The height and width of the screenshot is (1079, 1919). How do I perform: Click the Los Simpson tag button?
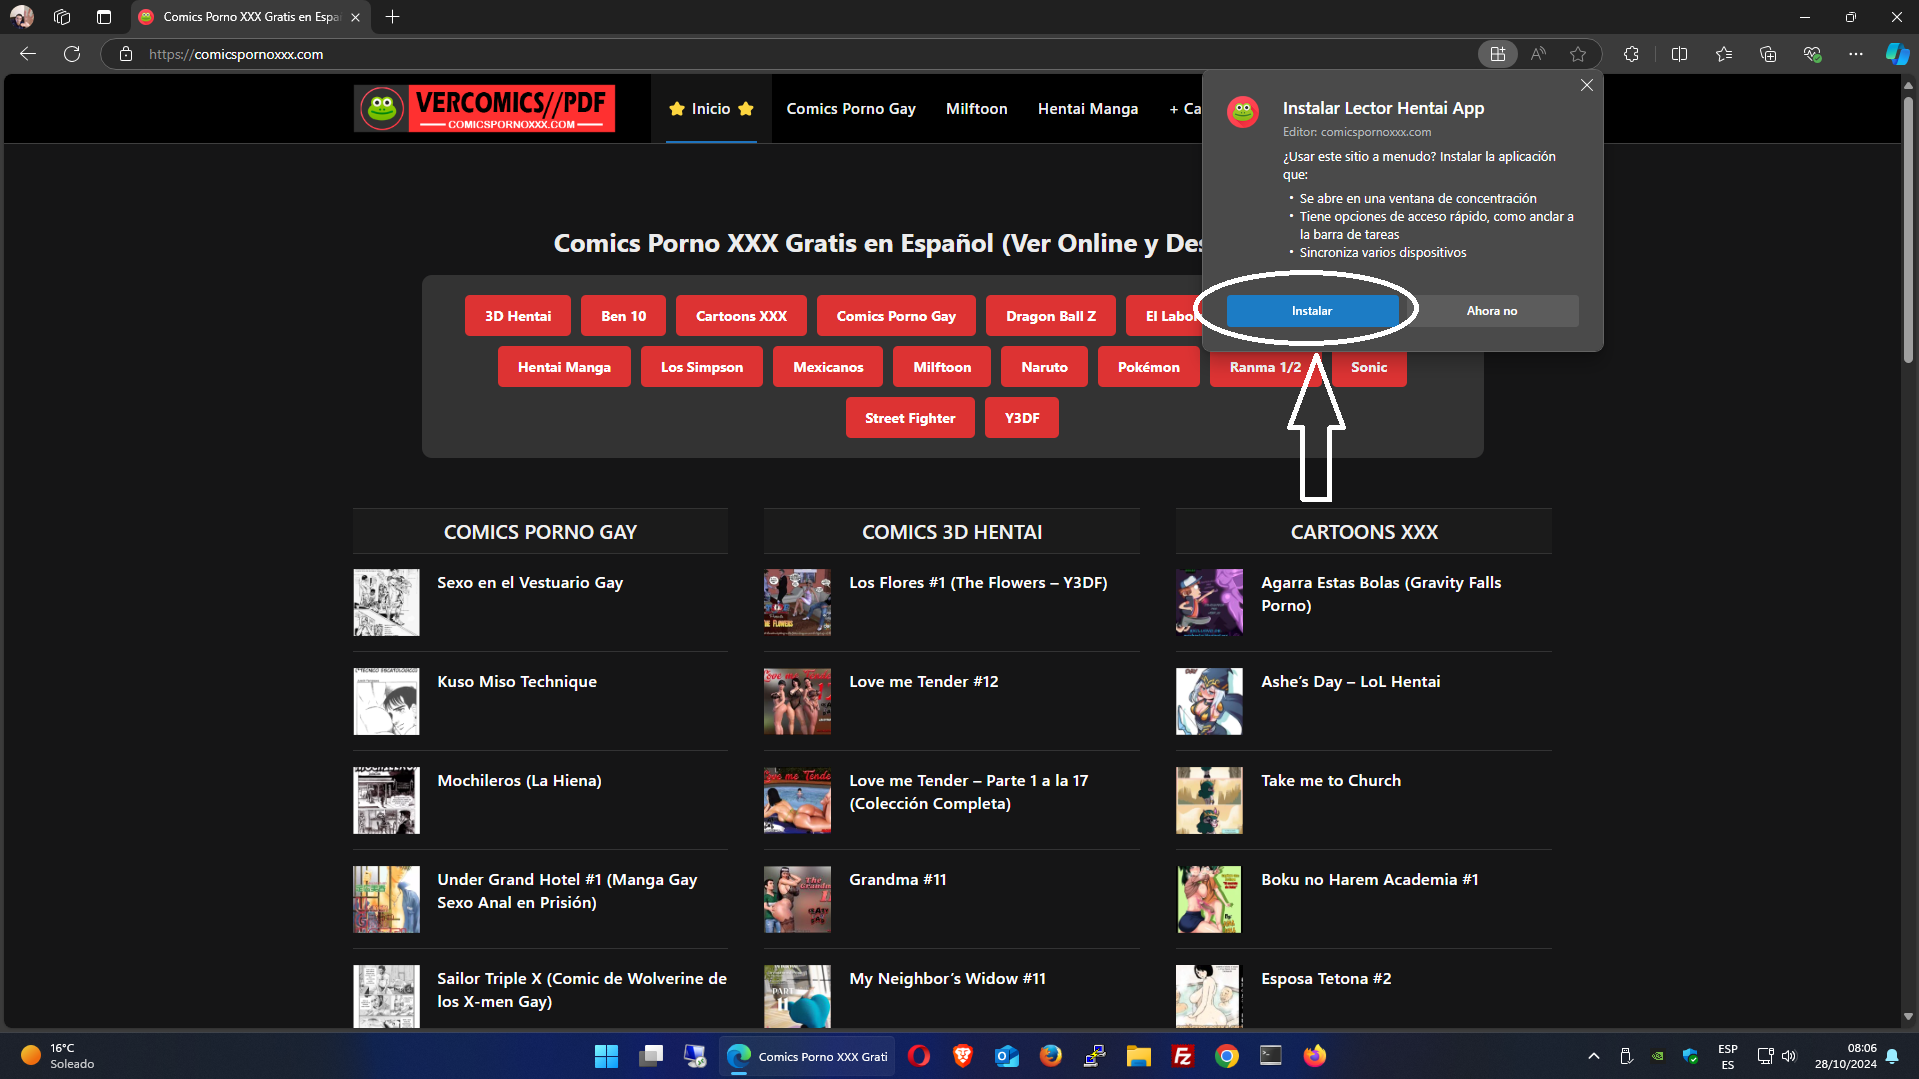coord(702,367)
